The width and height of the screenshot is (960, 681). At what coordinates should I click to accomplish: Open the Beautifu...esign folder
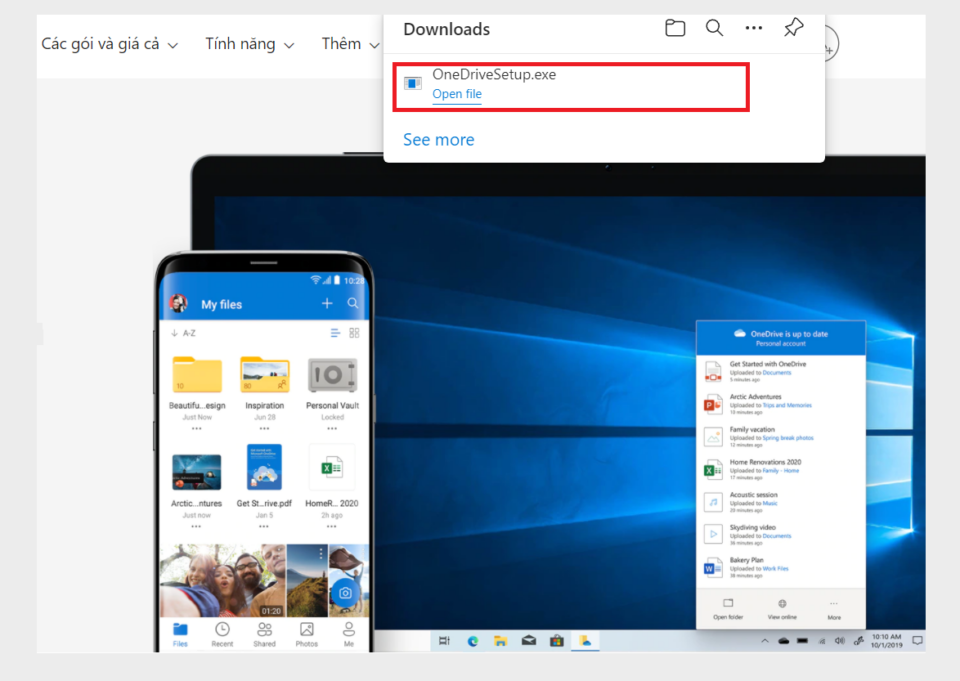click(197, 374)
